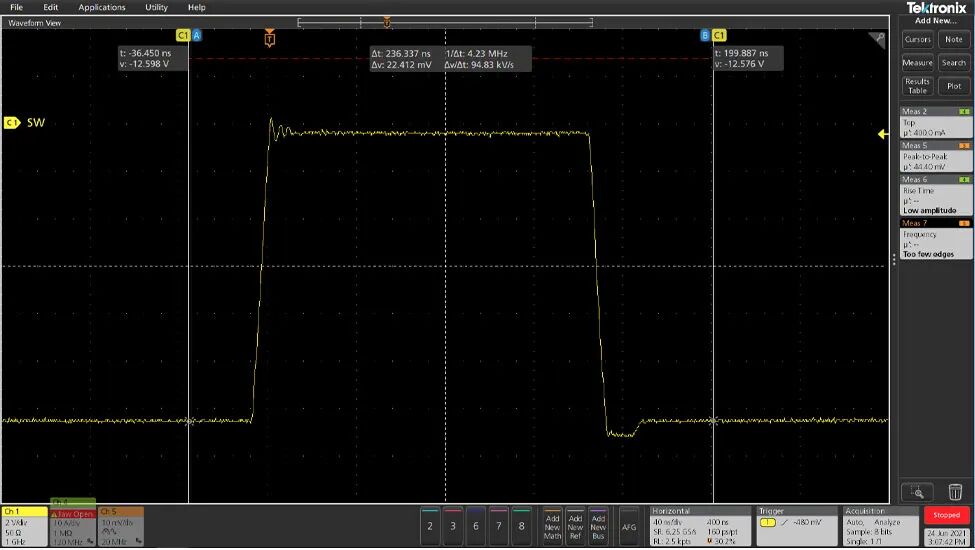Image resolution: width=975 pixels, height=550 pixels.
Task: Select the orange trigger position marker T
Action: coord(269,38)
